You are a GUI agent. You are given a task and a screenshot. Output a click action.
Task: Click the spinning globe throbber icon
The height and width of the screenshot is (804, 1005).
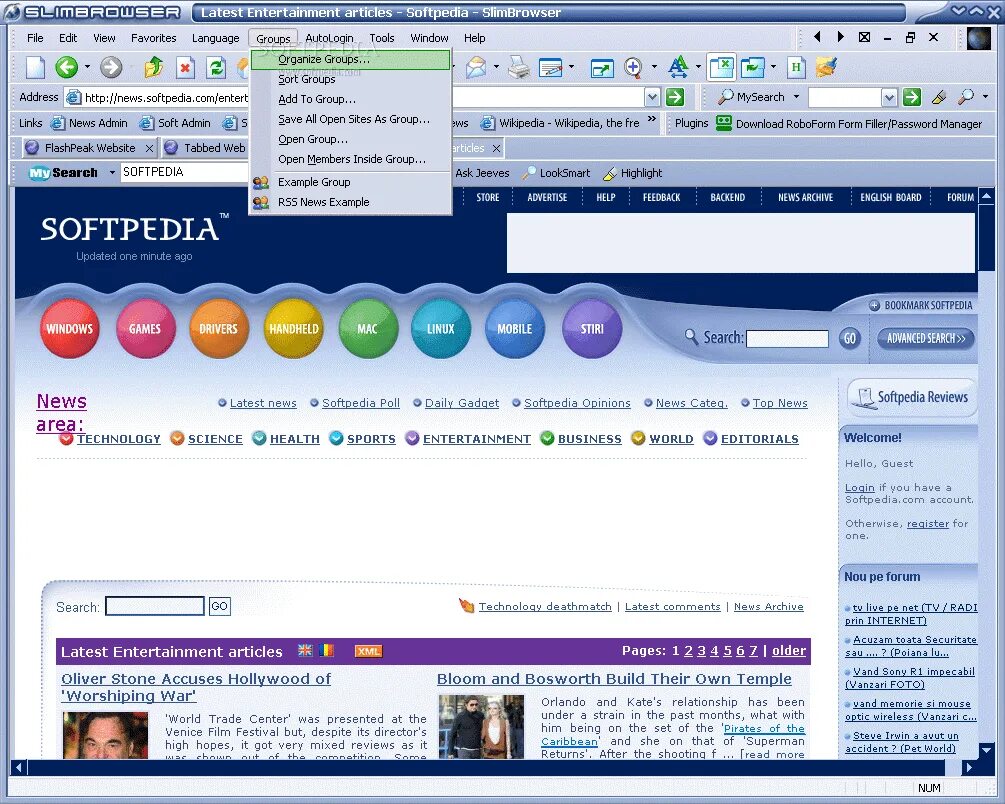point(979,38)
